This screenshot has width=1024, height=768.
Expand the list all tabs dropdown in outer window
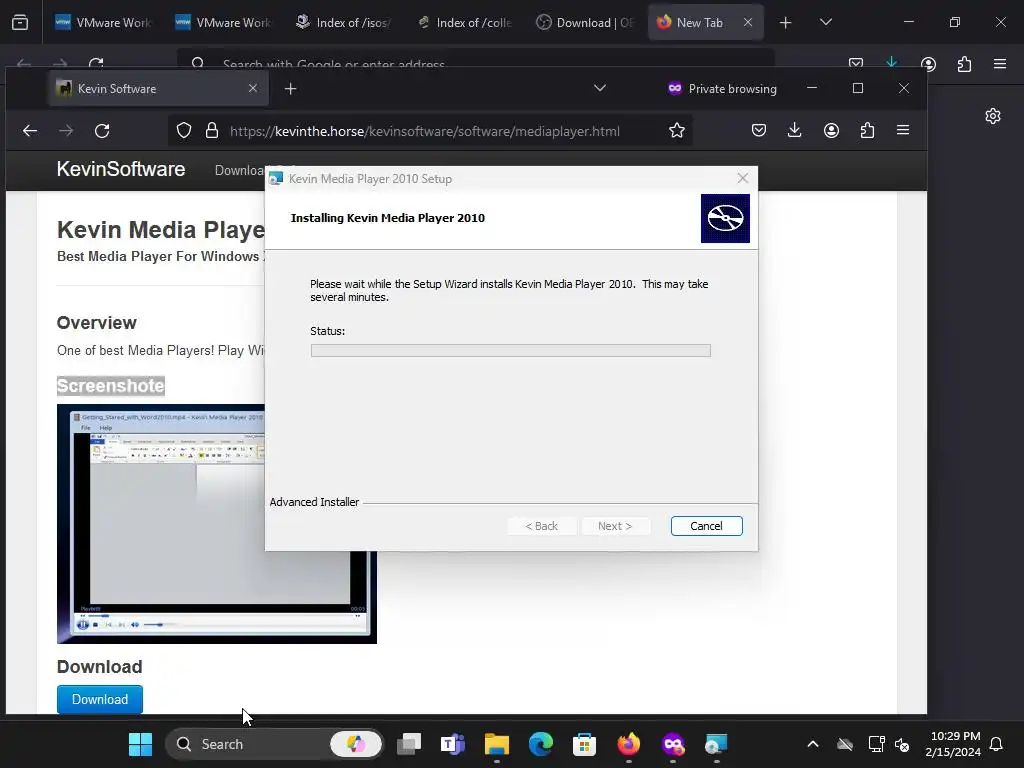tap(825, 22)
